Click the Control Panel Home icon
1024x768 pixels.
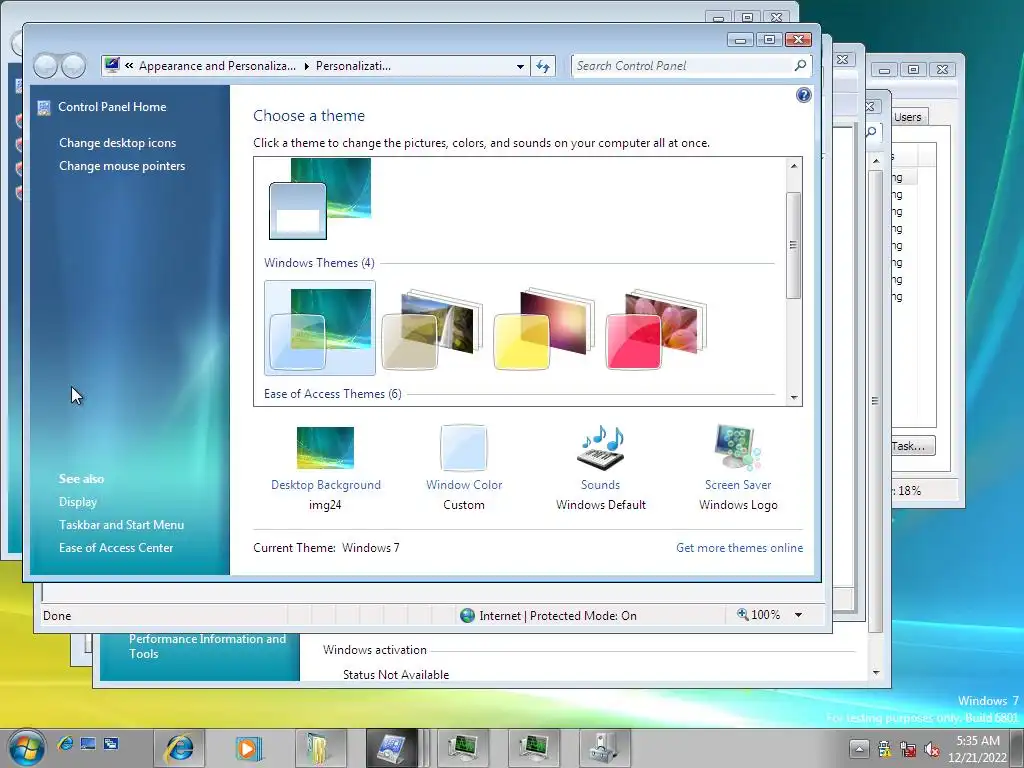(x=44, y=108)
